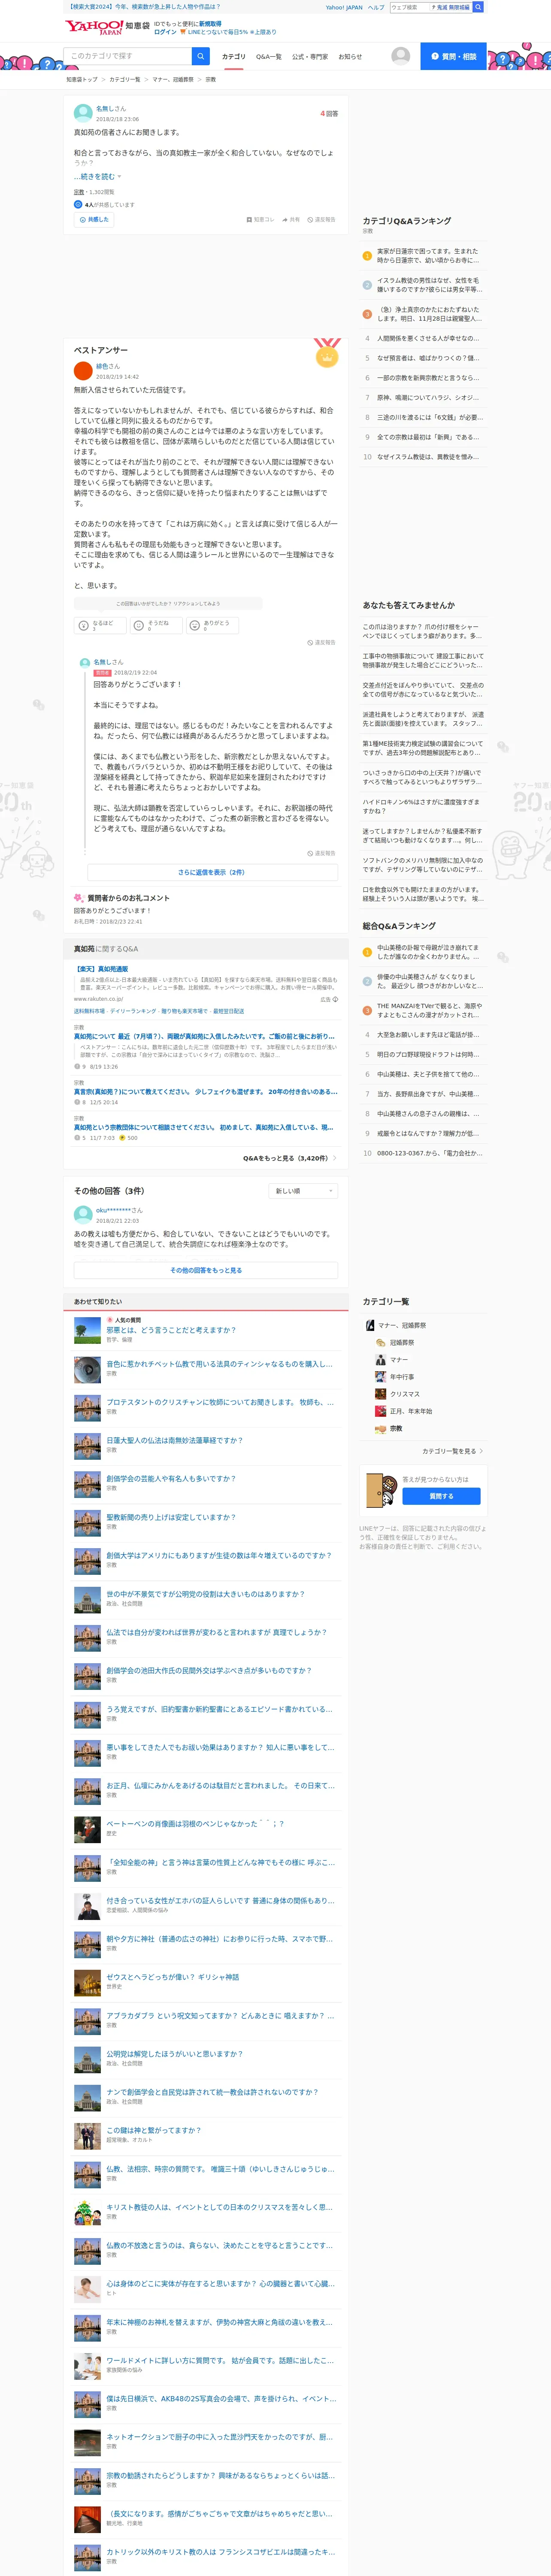Click the best answer crown badge
Viewport: 551px width, 2576px height.
327,352
